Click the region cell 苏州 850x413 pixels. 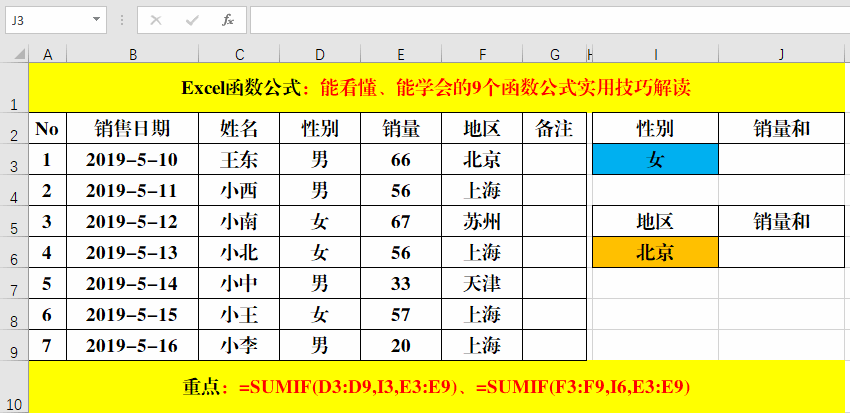[x=482, y=221]
